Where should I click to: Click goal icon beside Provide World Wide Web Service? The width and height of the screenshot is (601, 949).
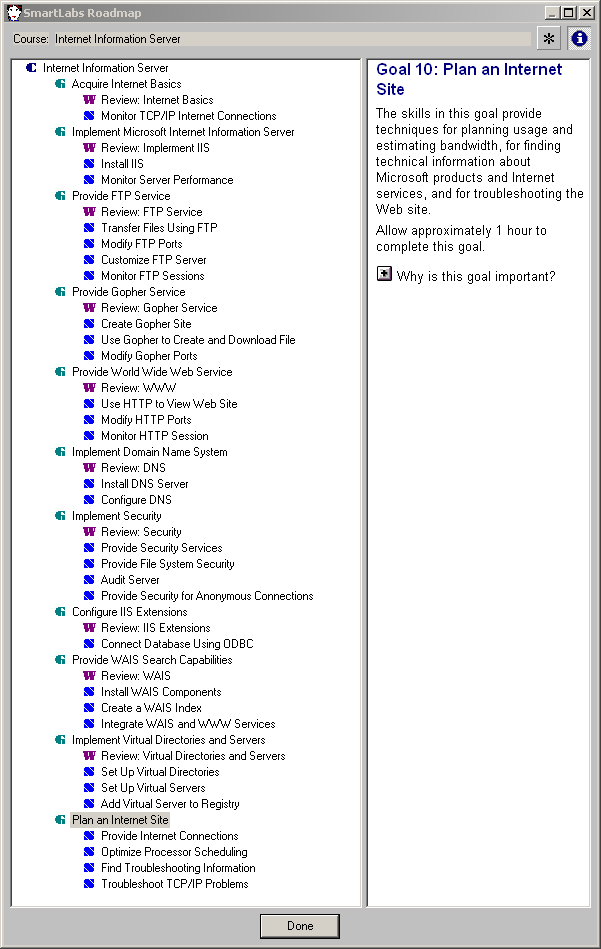point(60,372)
